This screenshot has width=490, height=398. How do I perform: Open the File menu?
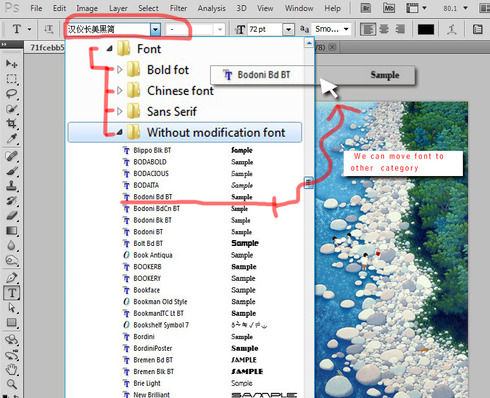point(36,8)
